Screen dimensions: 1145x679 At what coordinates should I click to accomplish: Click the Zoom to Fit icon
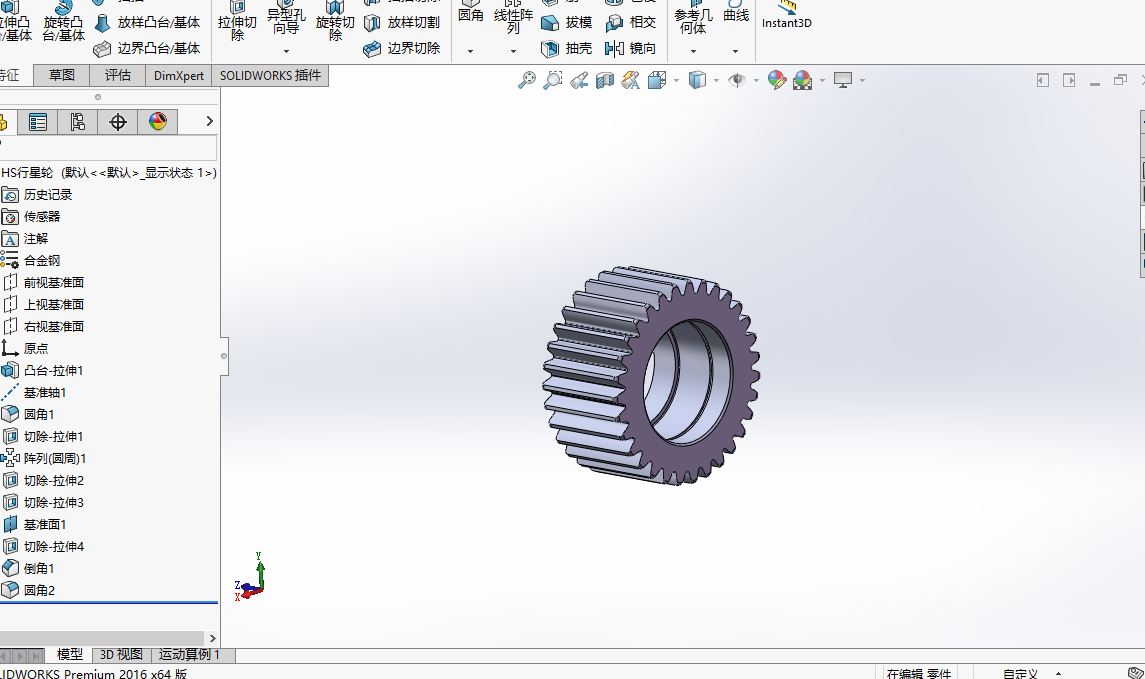tap(527, 81)
